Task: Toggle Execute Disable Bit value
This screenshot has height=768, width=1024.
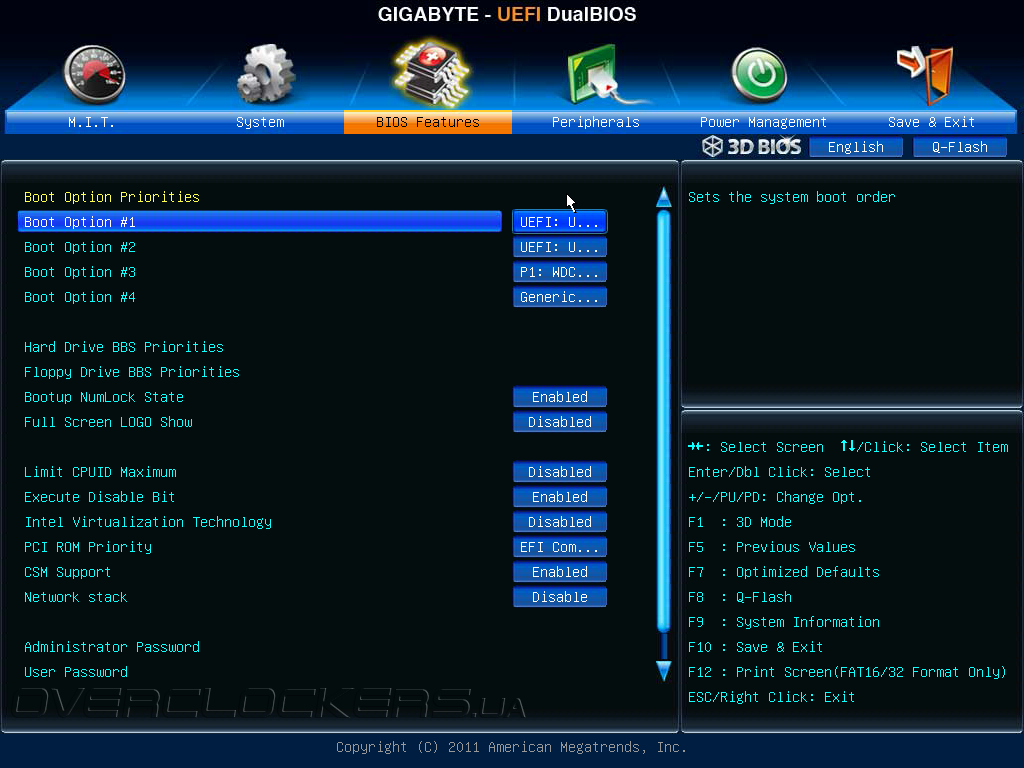Action: [x=560, y=497]
